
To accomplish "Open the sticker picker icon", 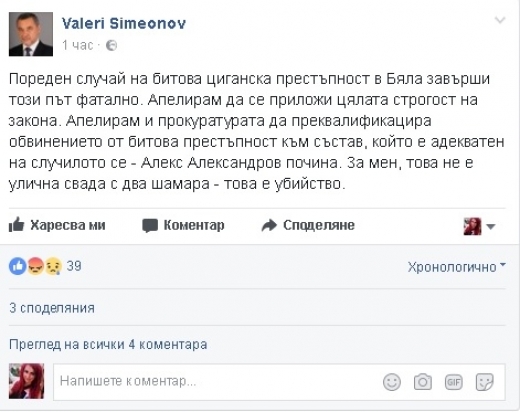I will [484, 382].
